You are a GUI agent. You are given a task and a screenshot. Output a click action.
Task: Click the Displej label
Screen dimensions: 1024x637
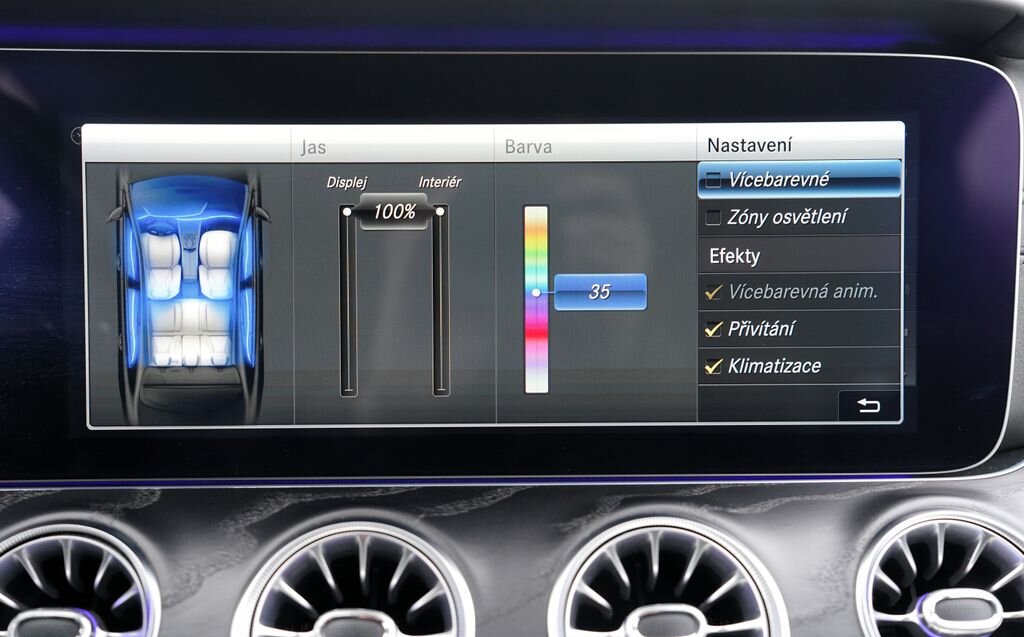tap(347, 183)
